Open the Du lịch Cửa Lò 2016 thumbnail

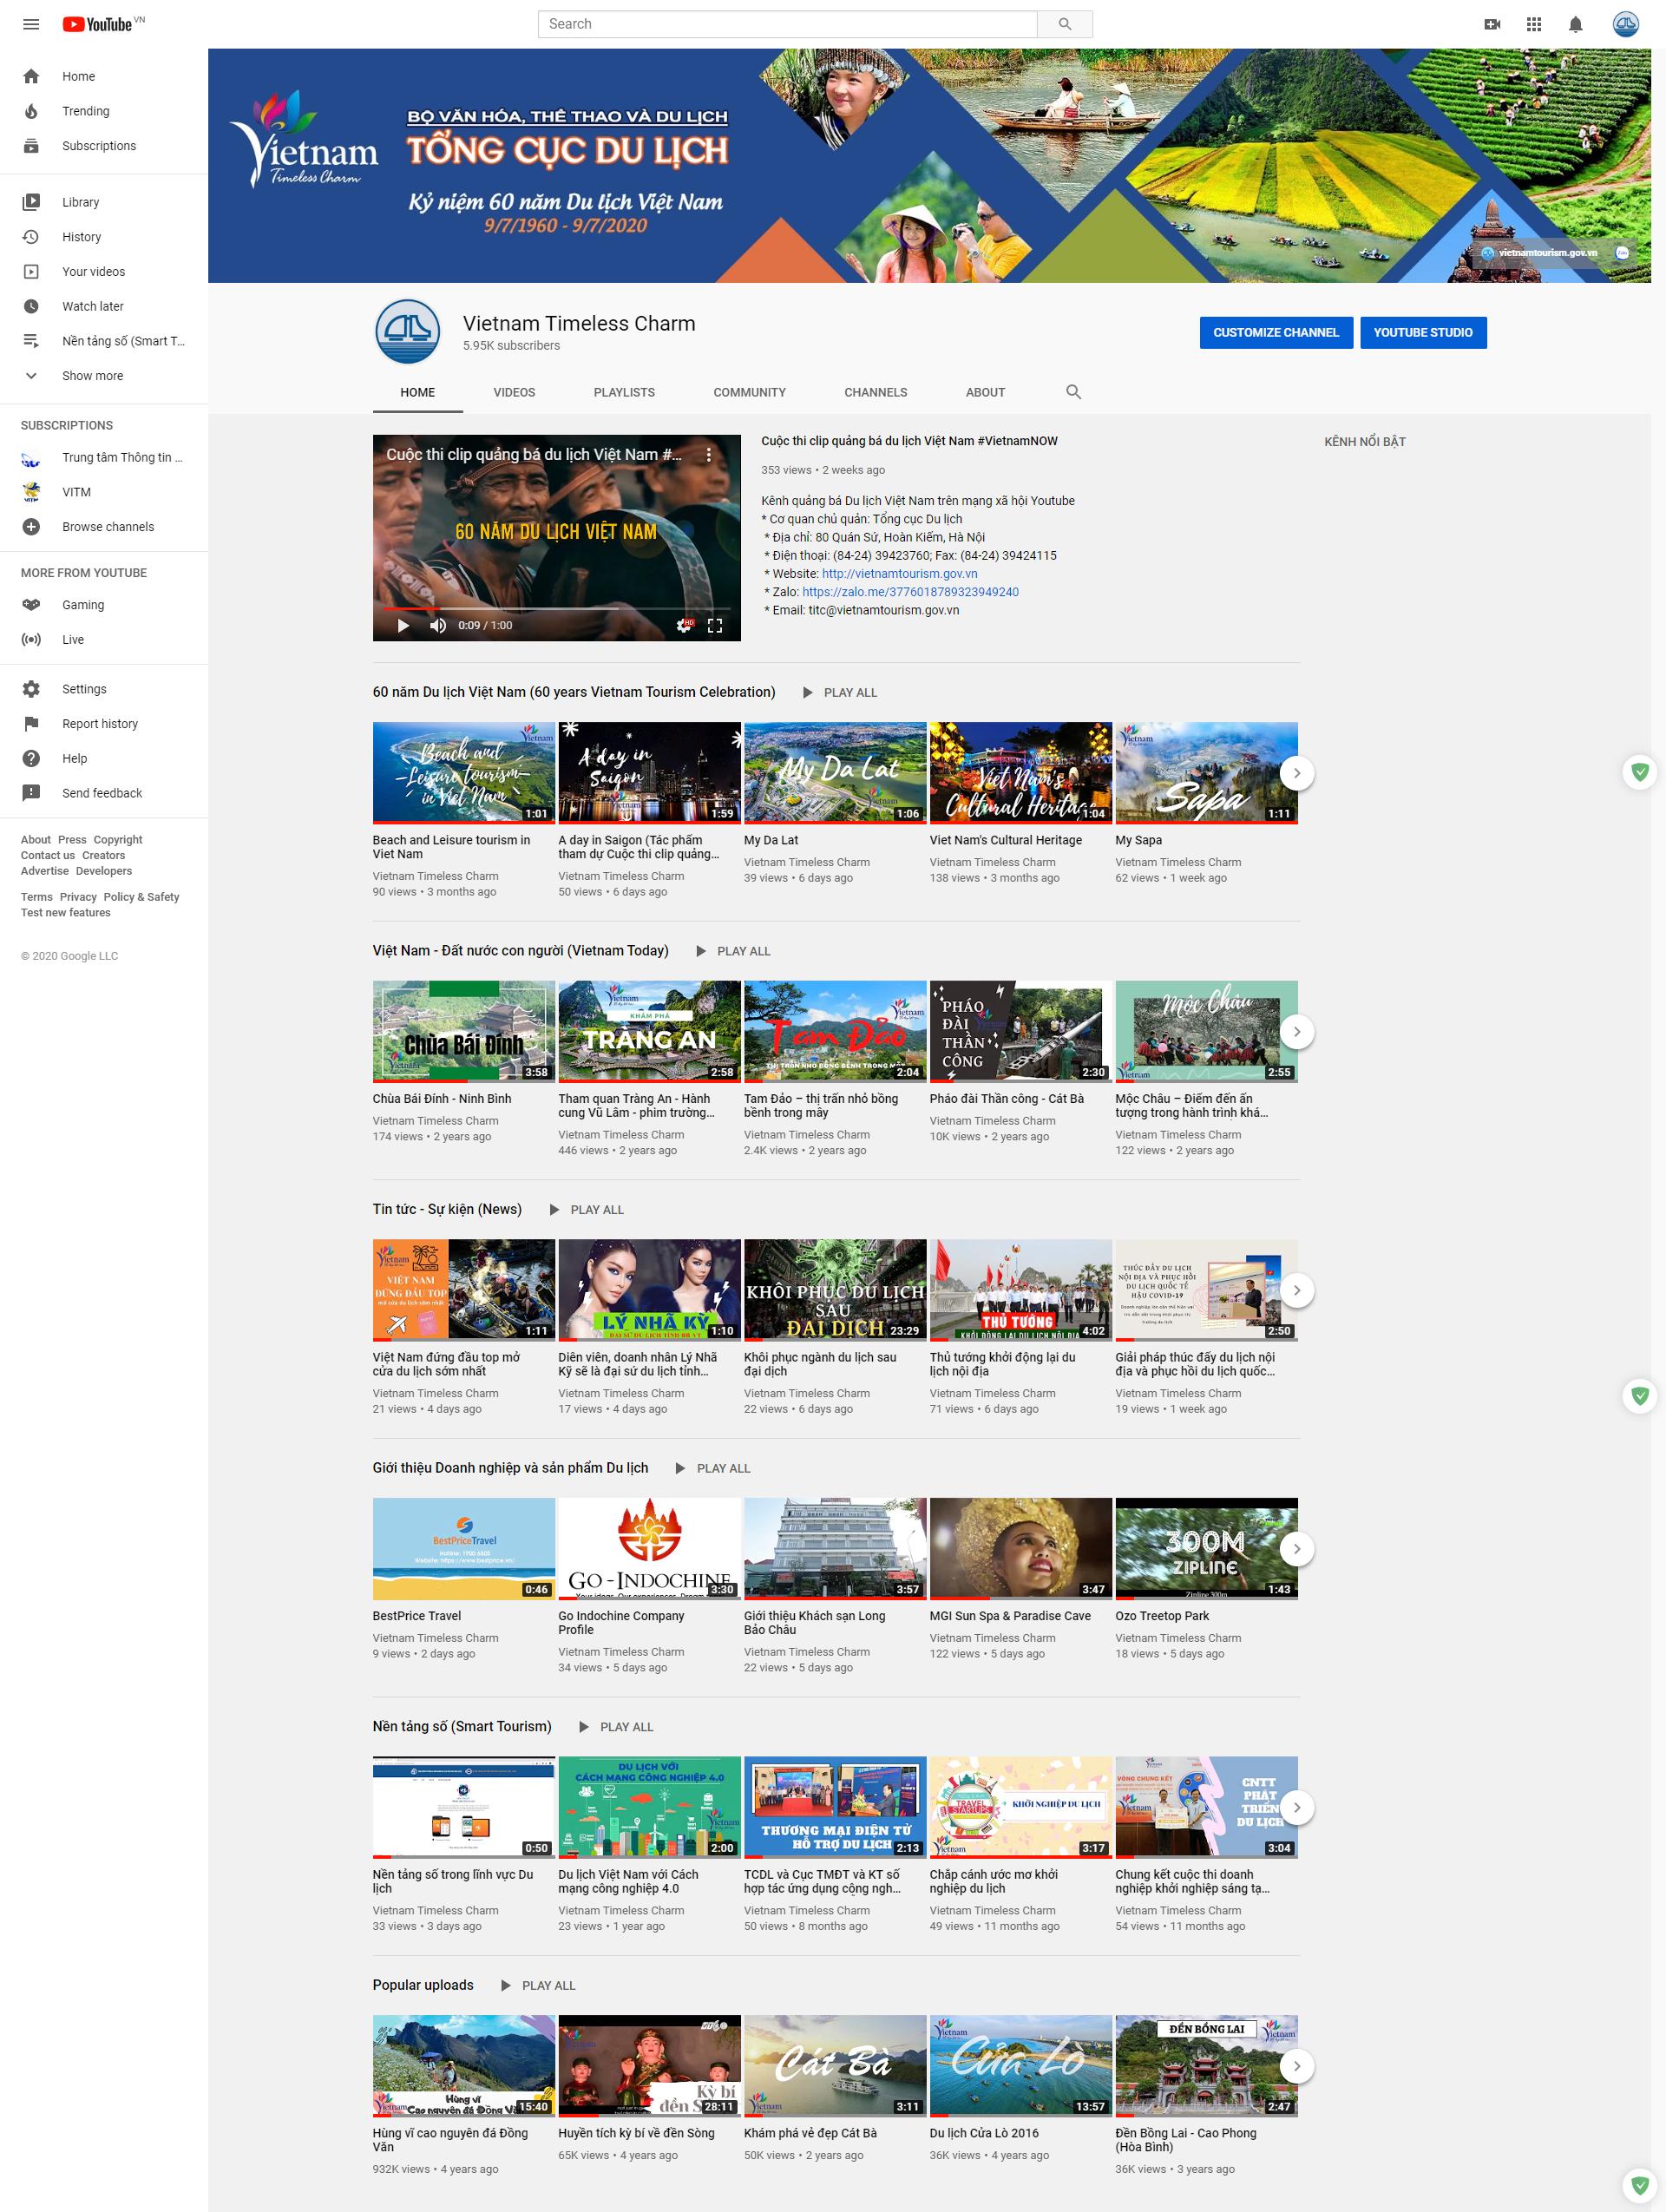click(x=1021, y=2065)
